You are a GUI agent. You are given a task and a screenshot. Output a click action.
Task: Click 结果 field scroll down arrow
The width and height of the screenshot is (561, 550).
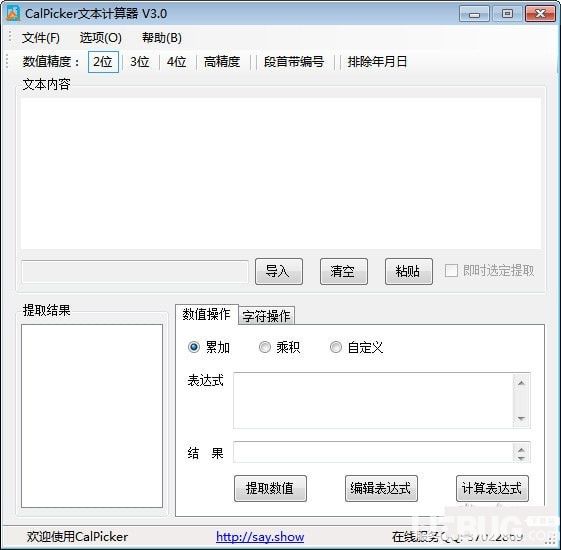click(521, 458)
